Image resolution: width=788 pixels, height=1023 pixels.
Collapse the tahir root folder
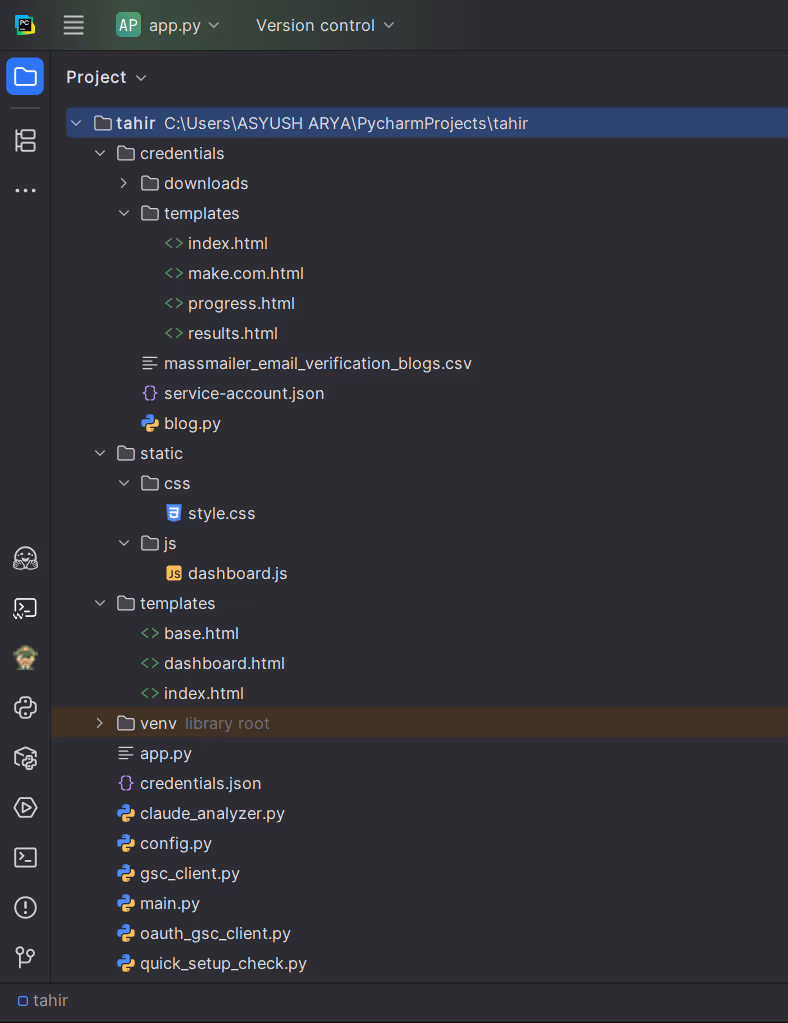76,123
